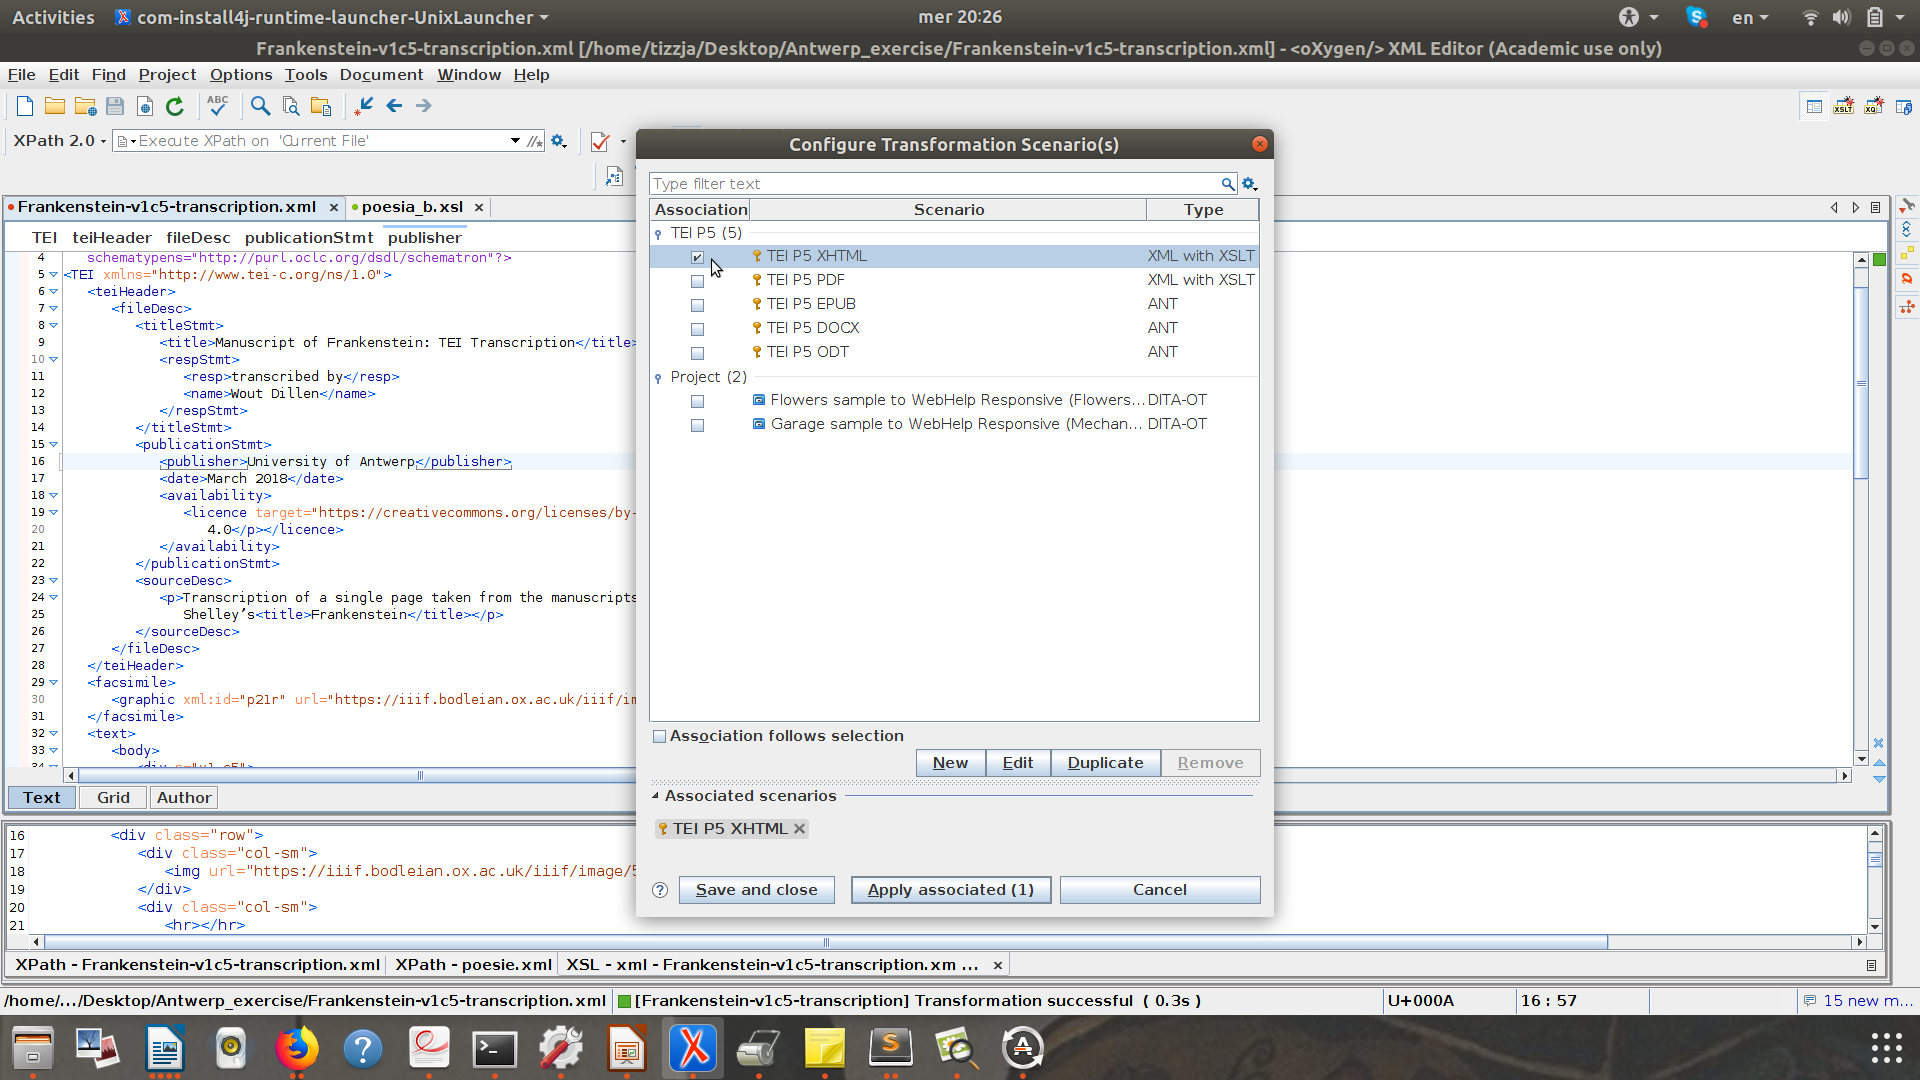The image size is (1920, 1080).
Task: Switch to XQuery Debugger perspective icon
Action: (x=1874, y=106)
